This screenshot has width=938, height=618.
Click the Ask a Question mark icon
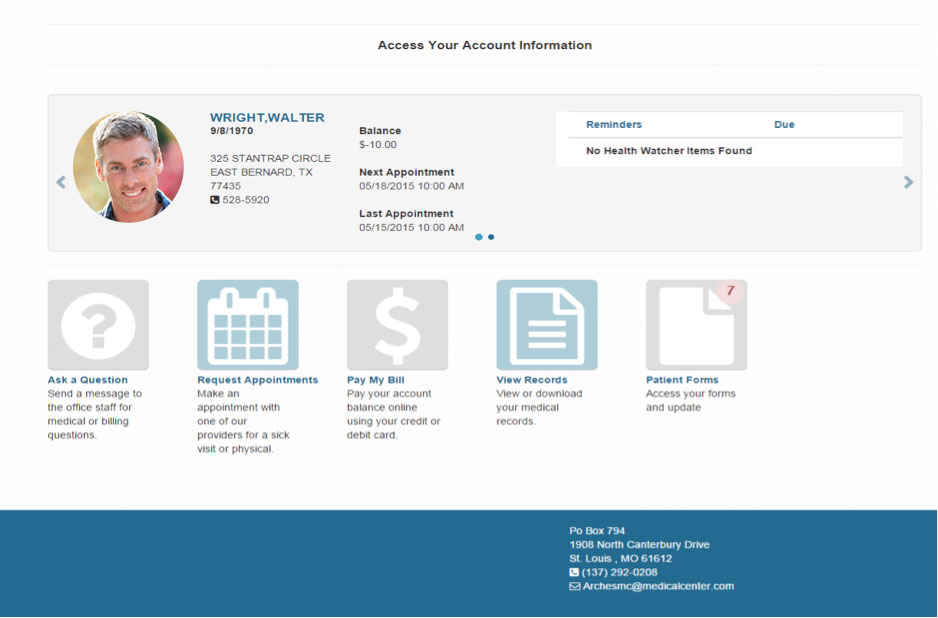tap(98, 325)
